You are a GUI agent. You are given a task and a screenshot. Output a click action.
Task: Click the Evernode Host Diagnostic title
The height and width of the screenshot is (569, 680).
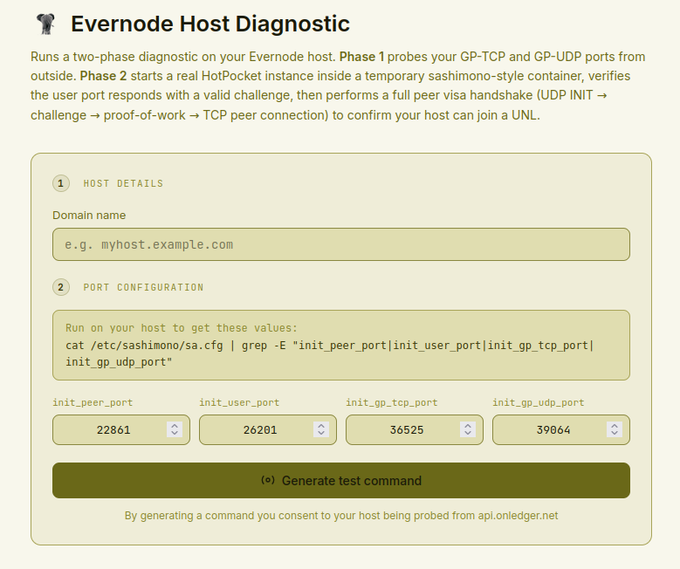(x=210, y=23)
